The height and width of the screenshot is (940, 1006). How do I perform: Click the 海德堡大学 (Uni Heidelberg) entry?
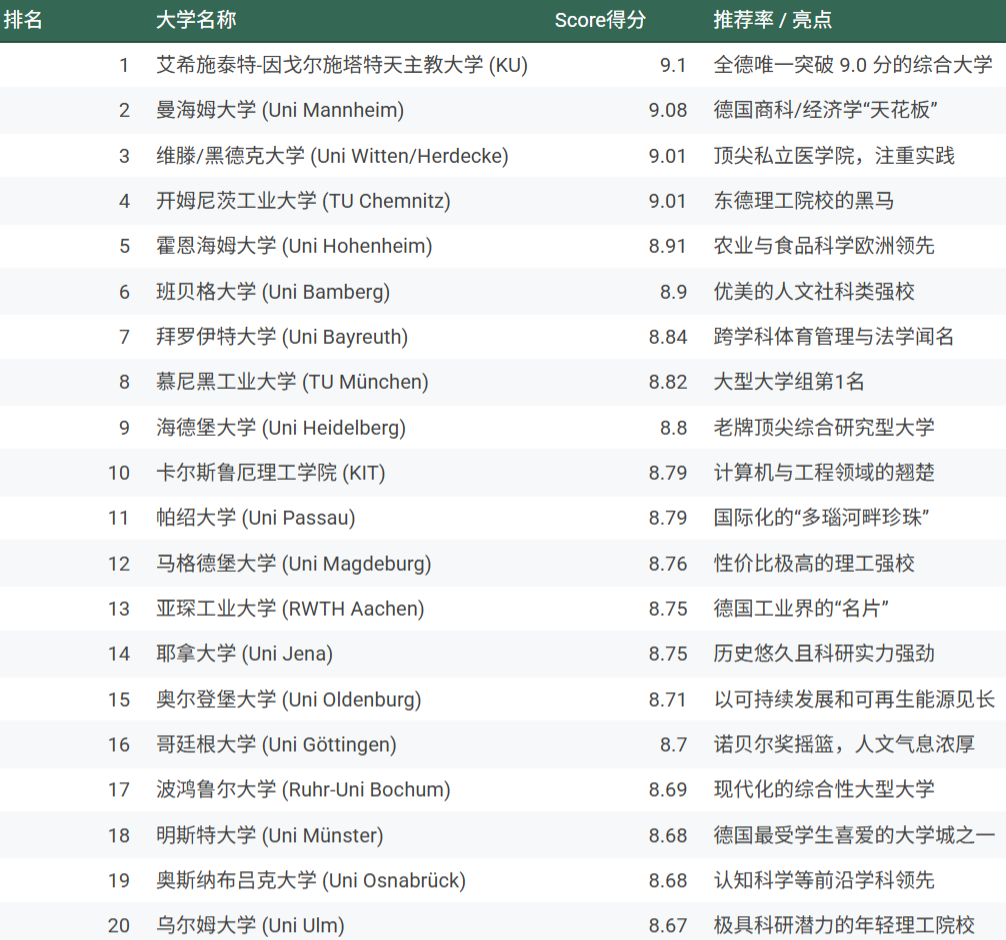click(281, 428)
